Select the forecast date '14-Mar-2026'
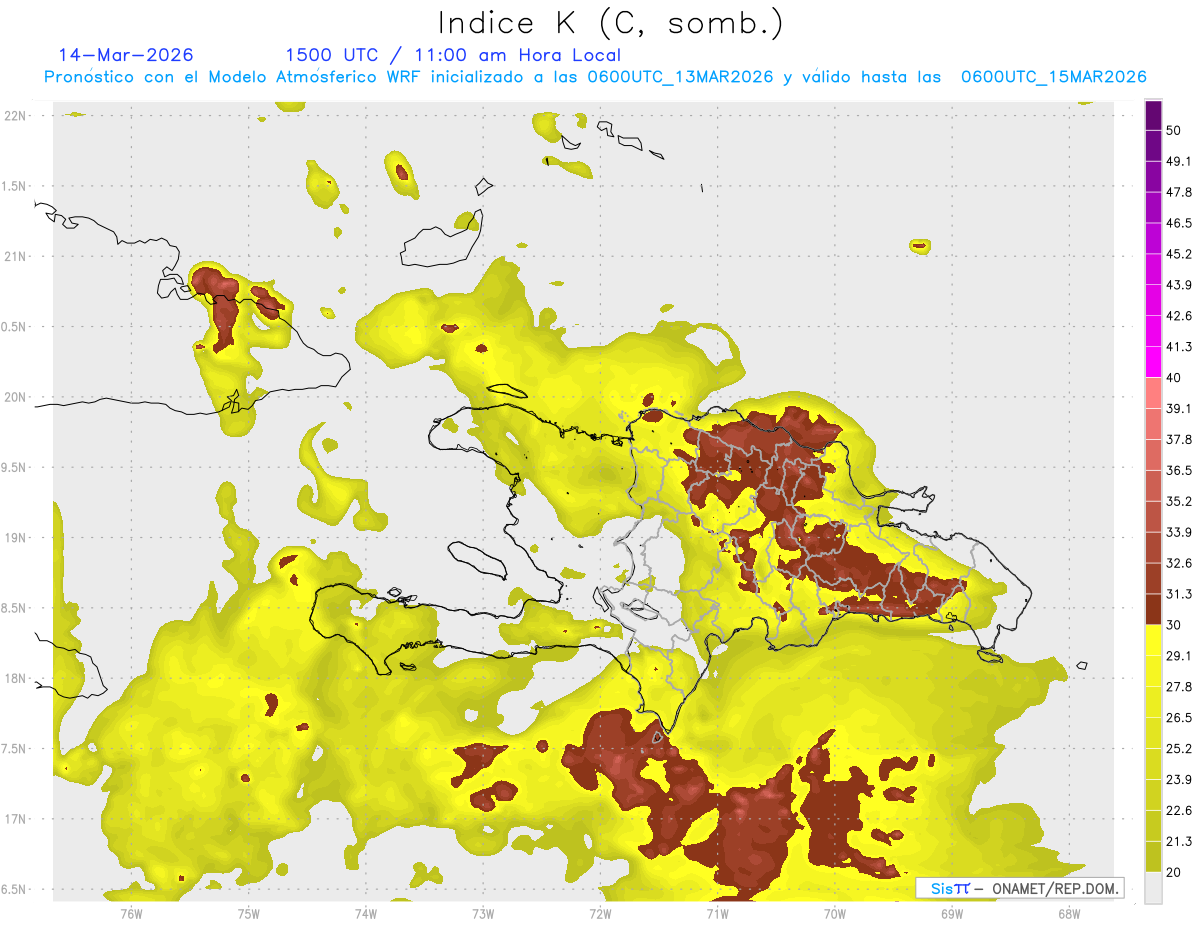 click(126, 55)
